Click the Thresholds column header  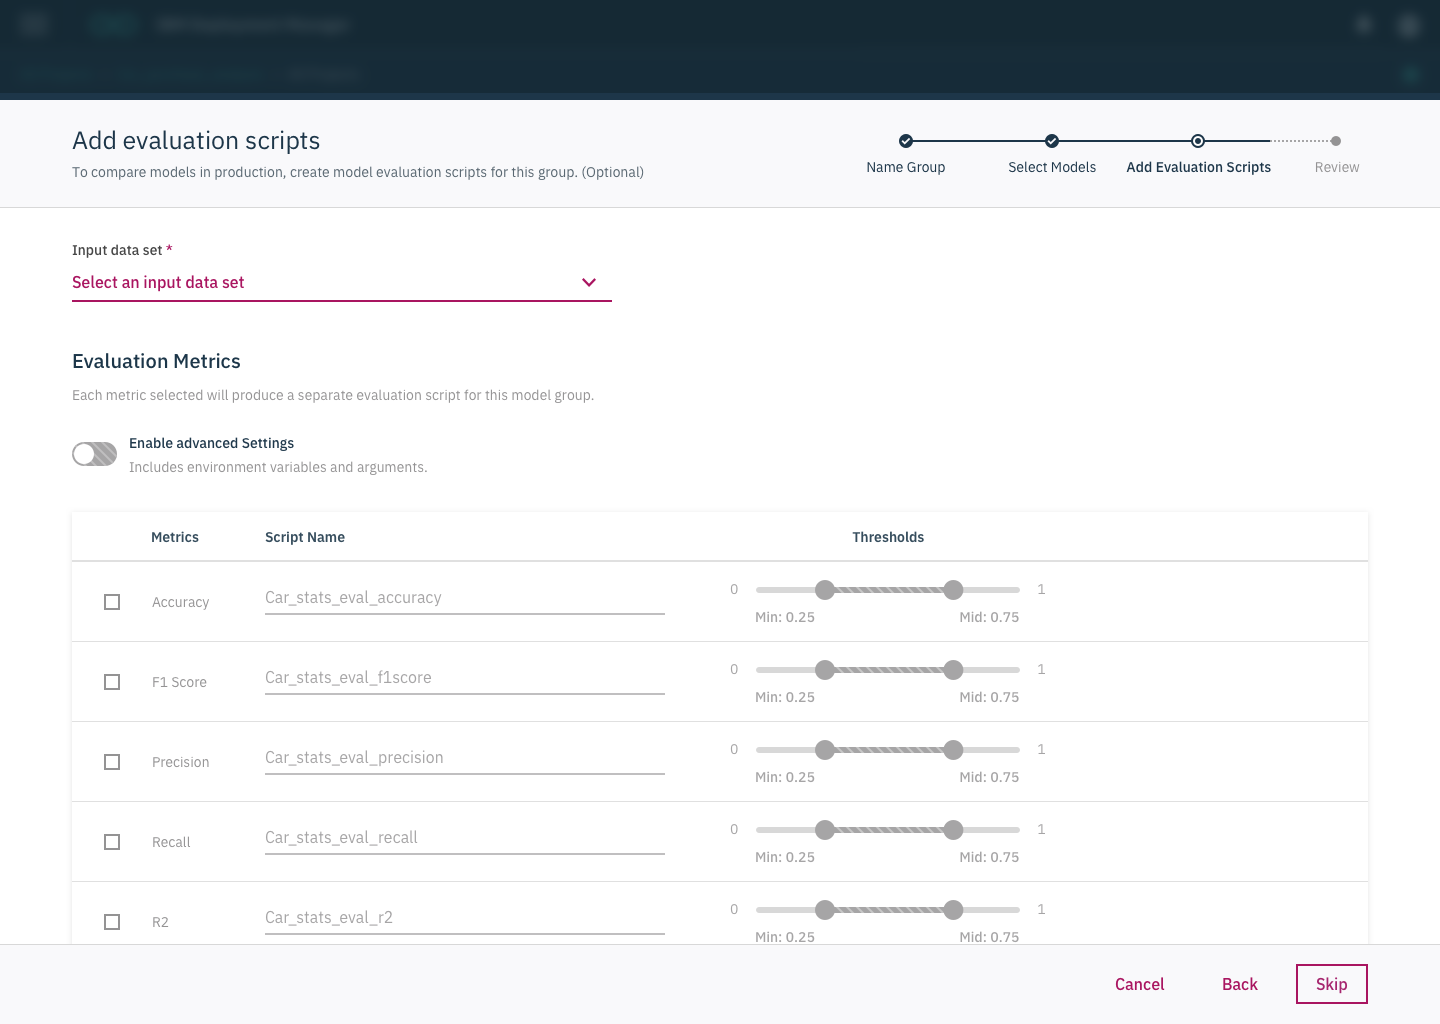tap(888, 537)
